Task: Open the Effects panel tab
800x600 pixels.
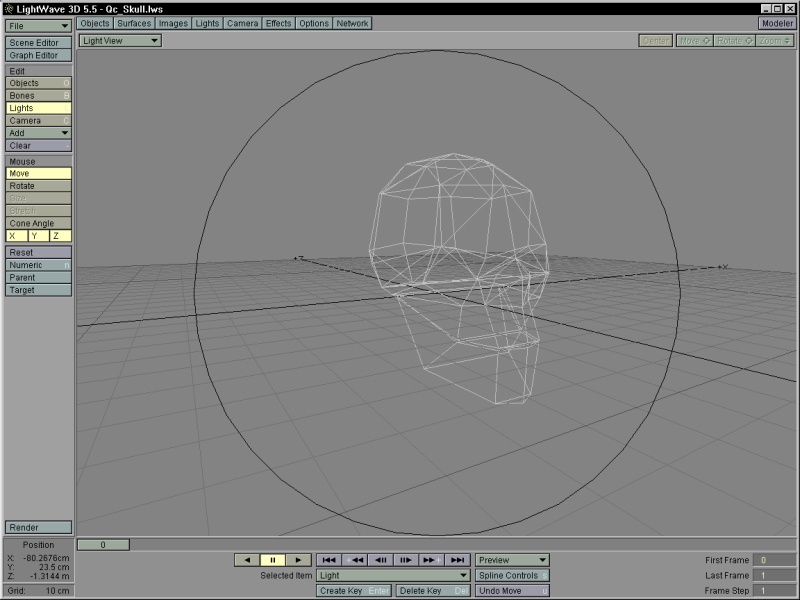Action: click(279, 23)
